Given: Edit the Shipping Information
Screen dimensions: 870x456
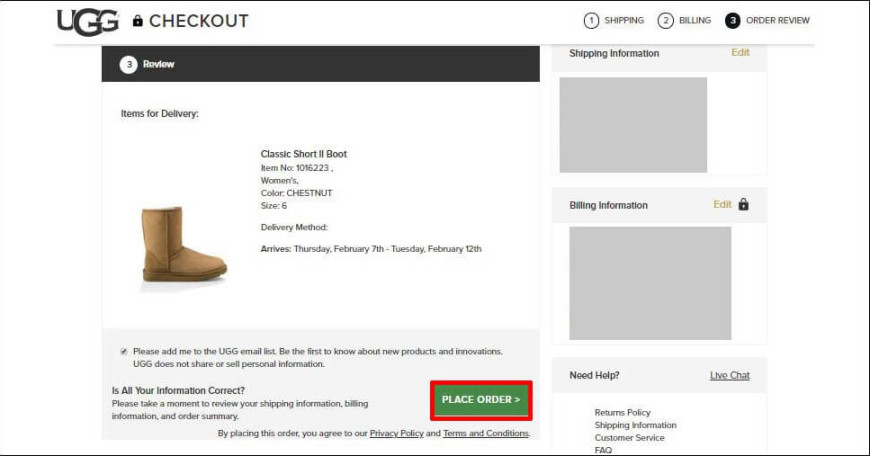Looking at the screenshot, I should [x=740, y=52].
